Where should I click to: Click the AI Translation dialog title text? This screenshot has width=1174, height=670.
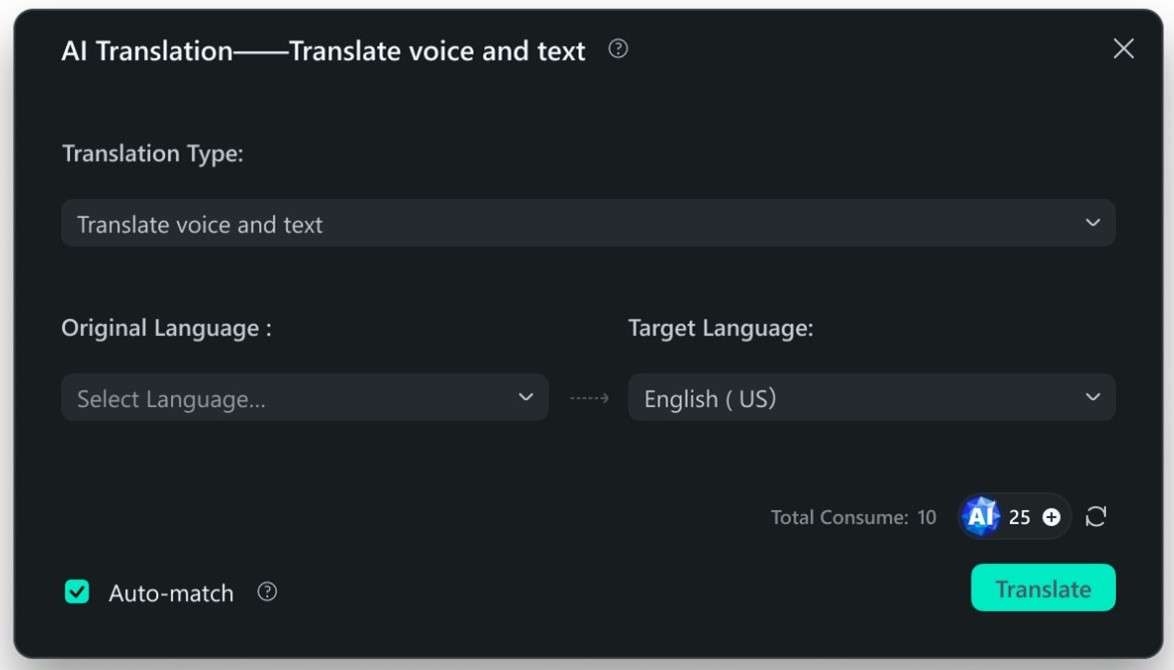323,51
